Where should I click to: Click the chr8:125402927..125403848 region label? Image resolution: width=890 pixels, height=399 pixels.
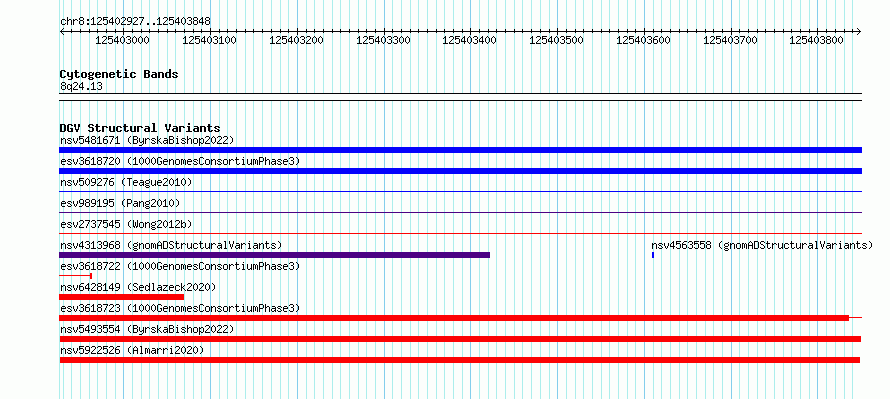tap(135, 22)
